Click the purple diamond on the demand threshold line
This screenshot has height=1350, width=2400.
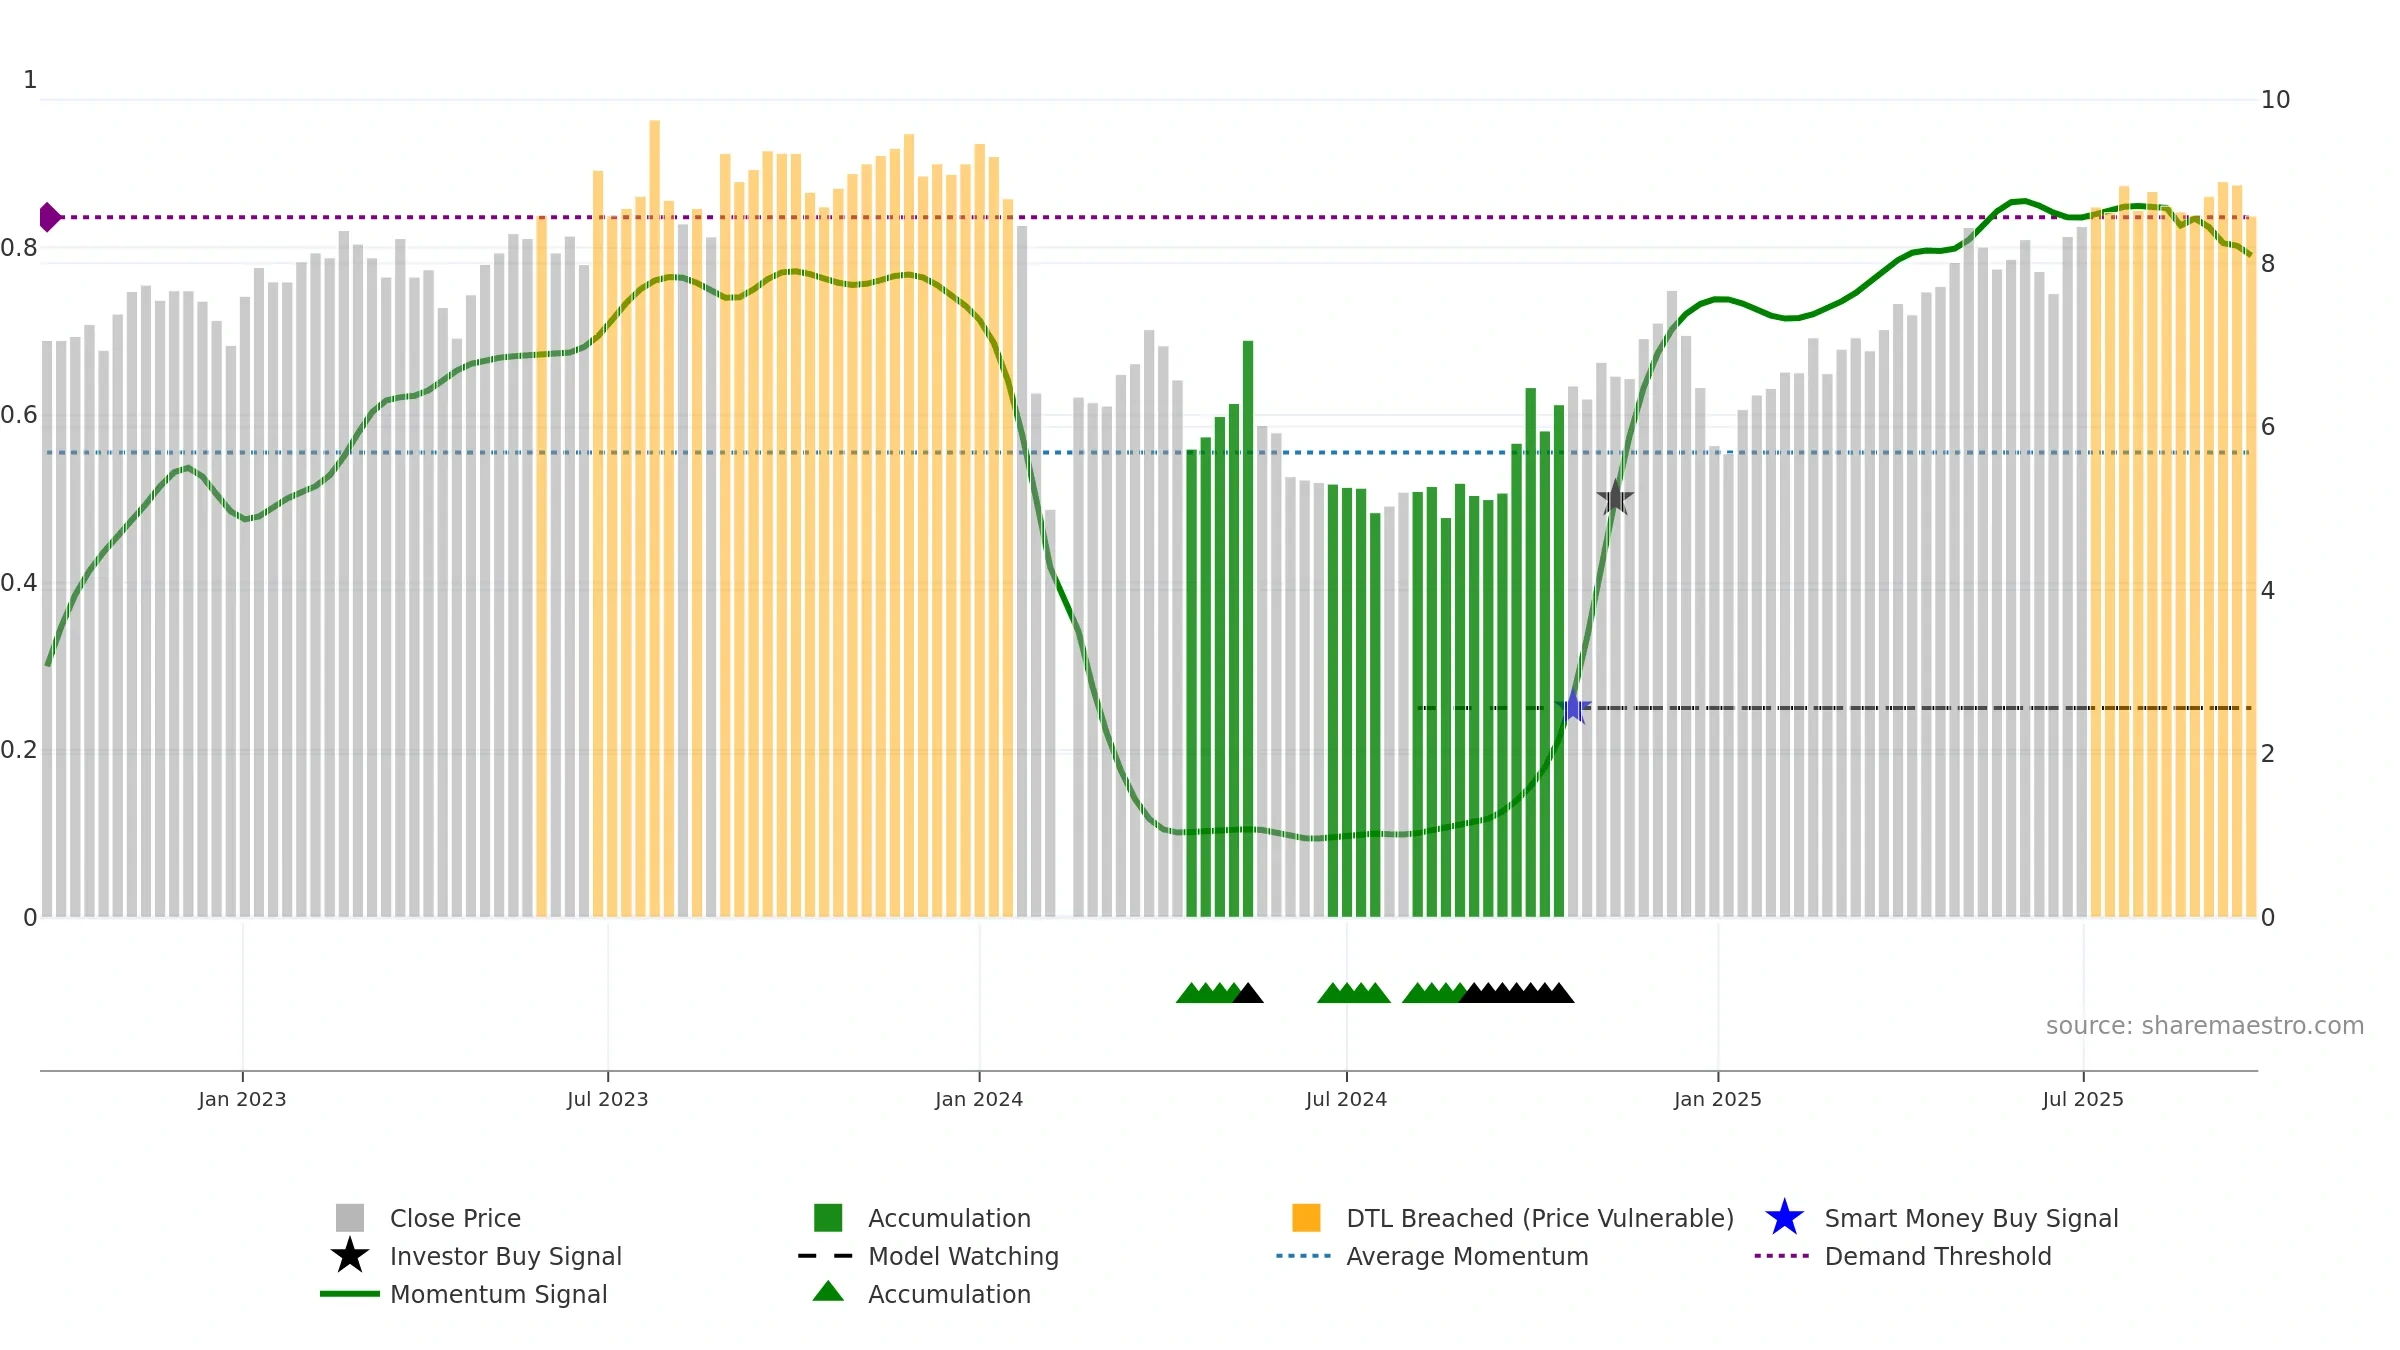49,217
